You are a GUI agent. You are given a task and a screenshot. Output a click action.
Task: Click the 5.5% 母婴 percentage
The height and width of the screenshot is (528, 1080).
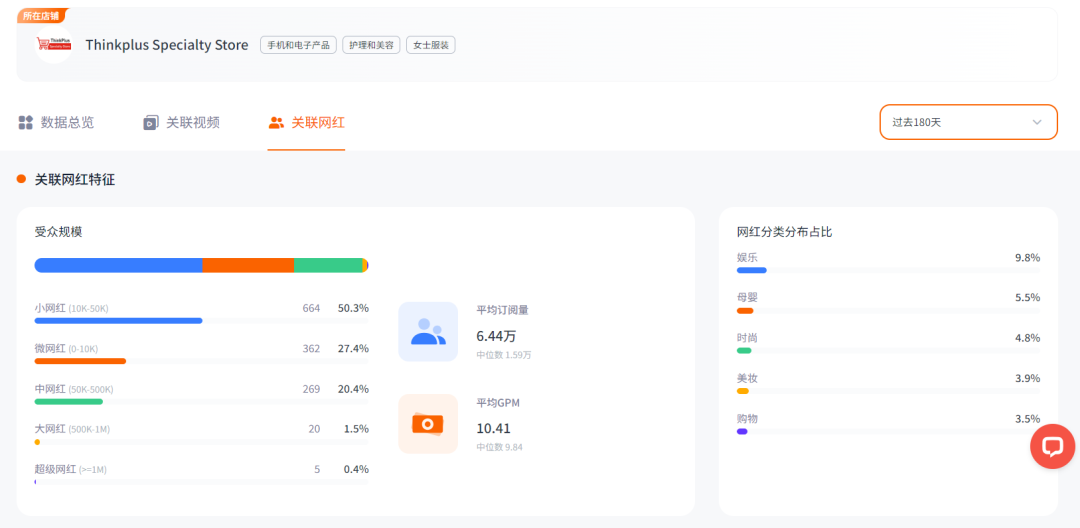pyautogui.click(x=1027, y=298)
